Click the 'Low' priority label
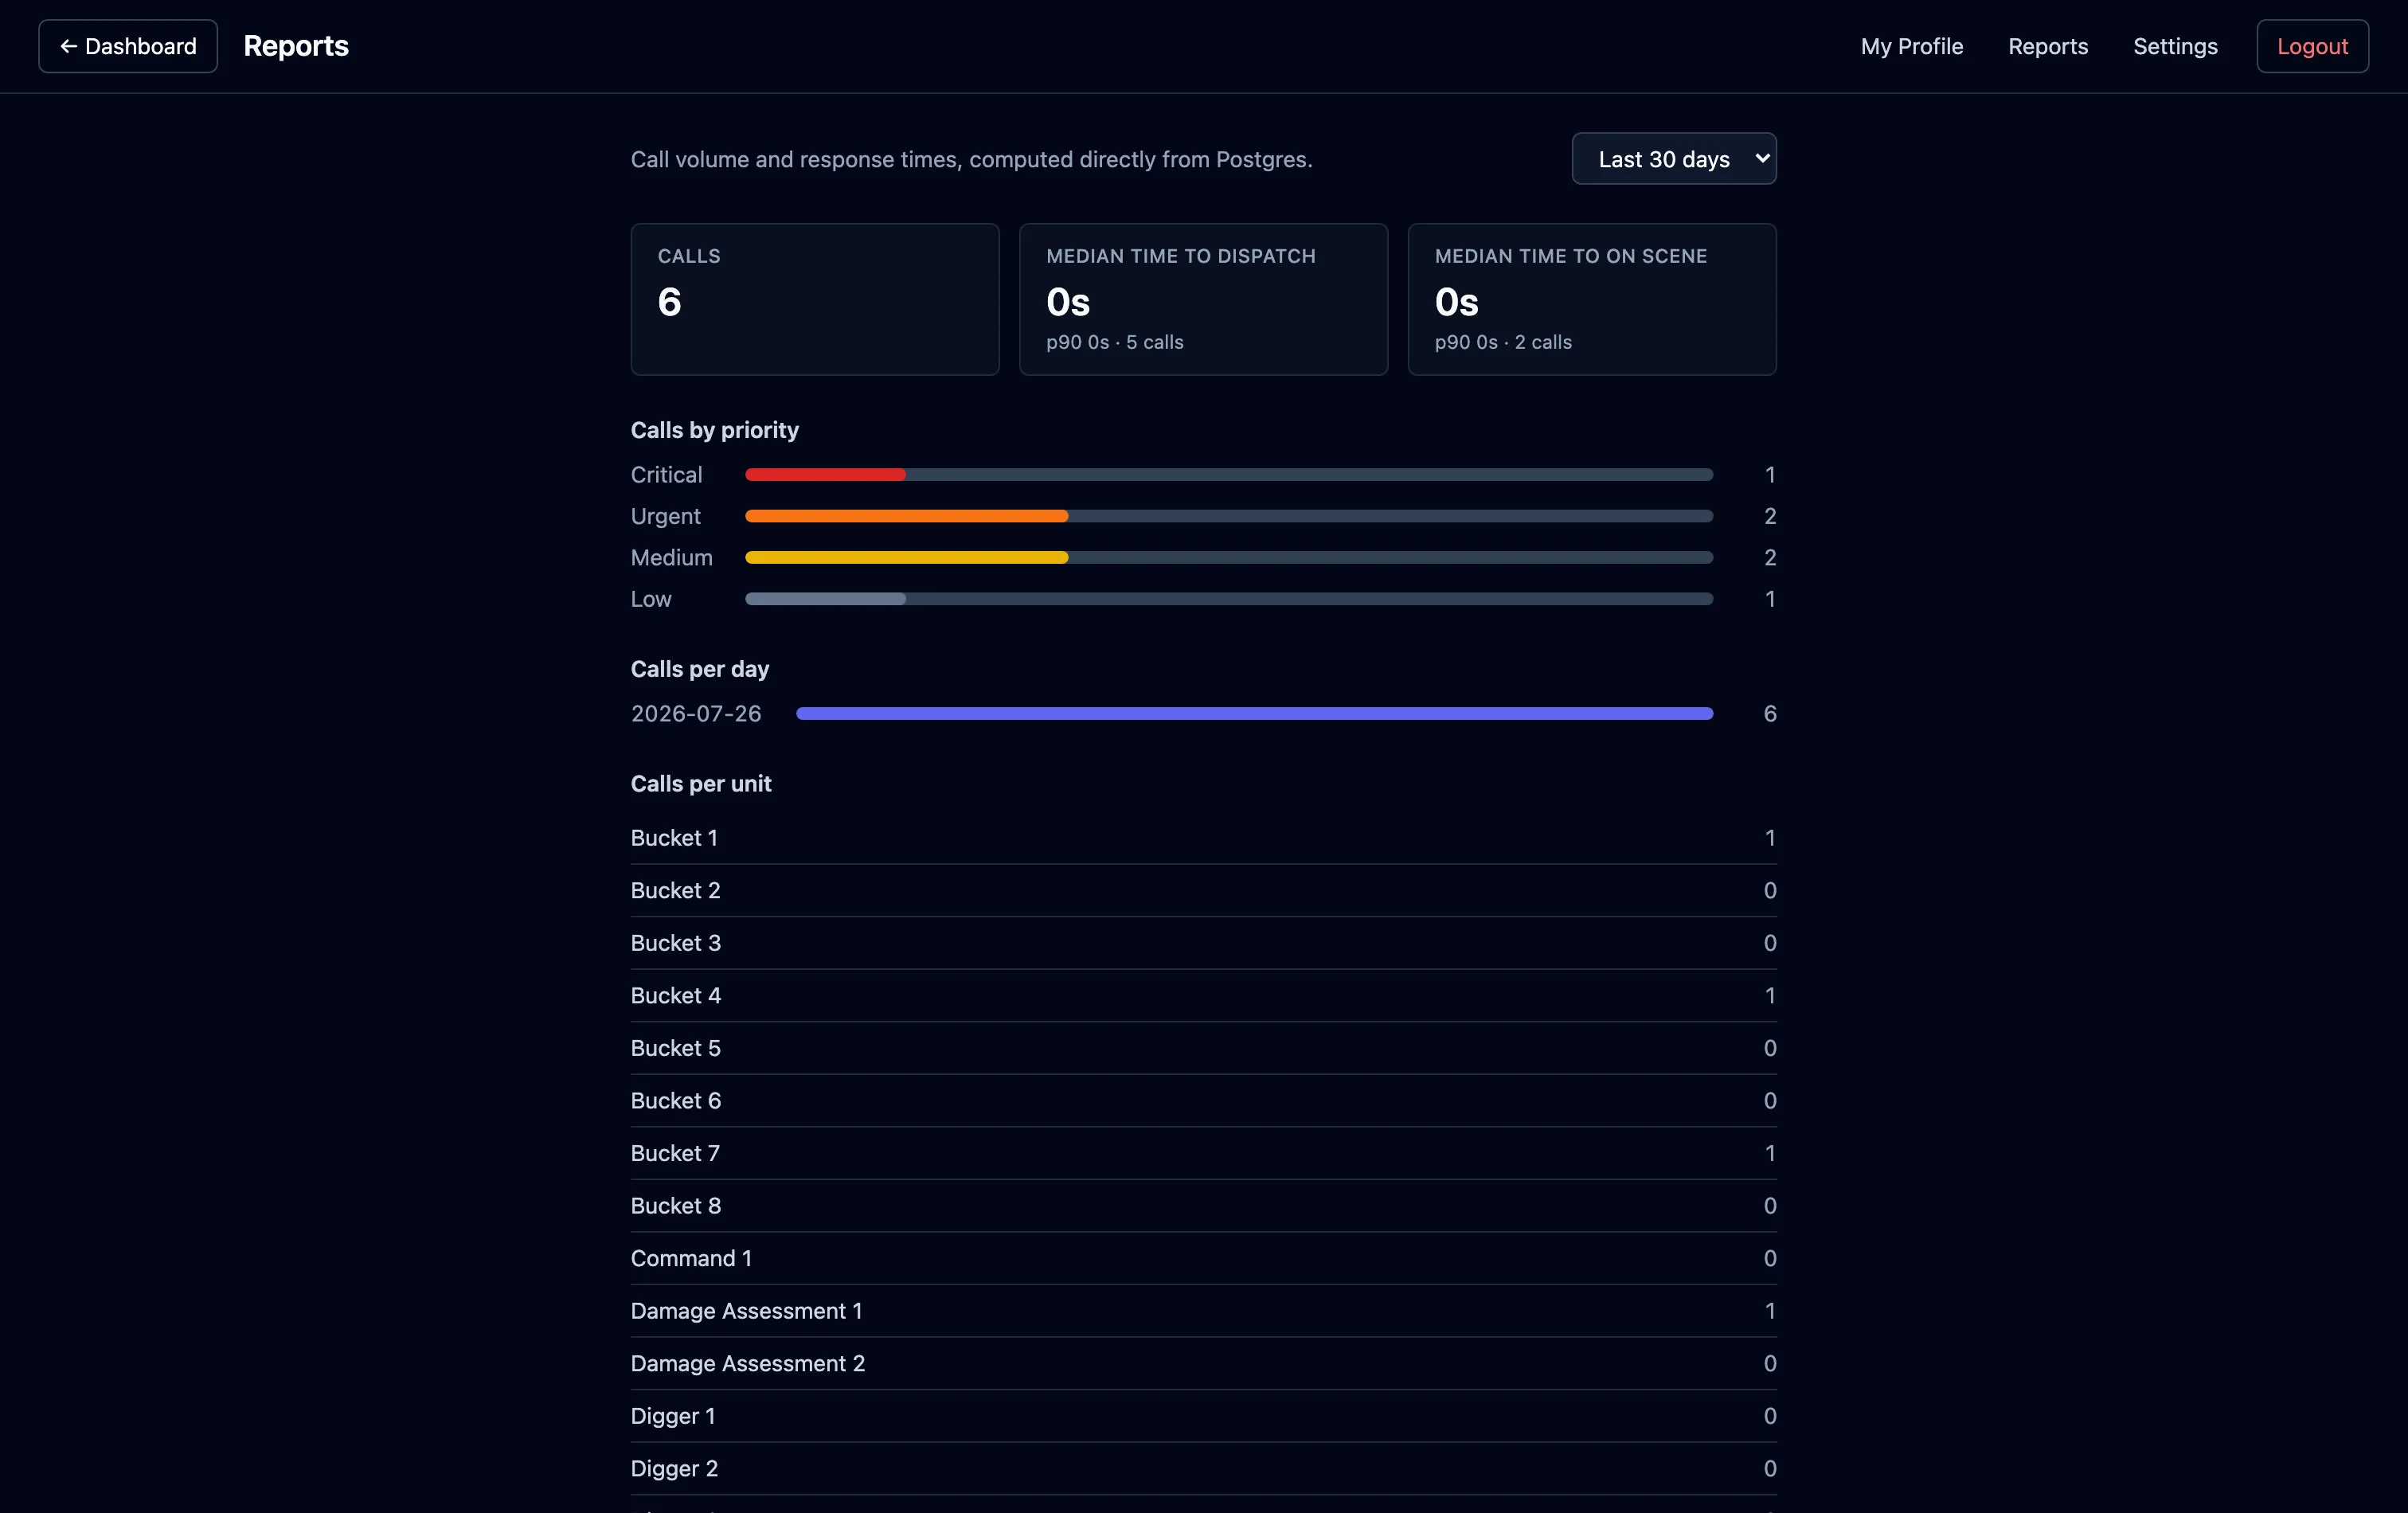Screen dimensions: 2408x1513 click(x=651, y=599)
